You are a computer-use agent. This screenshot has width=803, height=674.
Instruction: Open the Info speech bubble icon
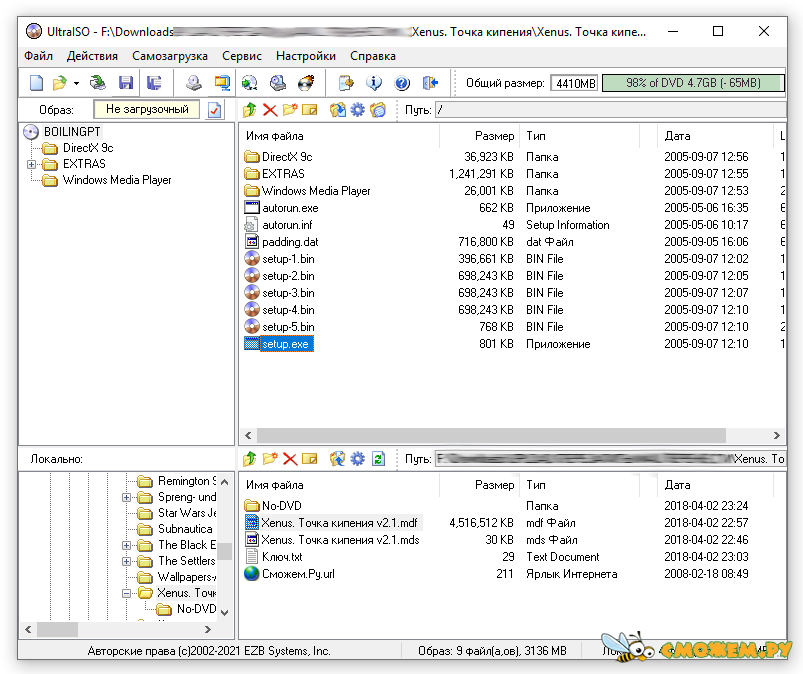374,82
